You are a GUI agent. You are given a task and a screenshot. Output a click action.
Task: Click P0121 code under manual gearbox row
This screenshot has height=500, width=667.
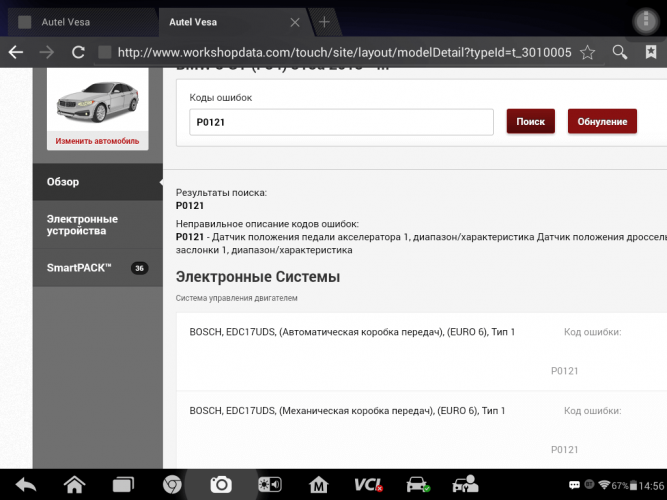click(x=564, y=449)
